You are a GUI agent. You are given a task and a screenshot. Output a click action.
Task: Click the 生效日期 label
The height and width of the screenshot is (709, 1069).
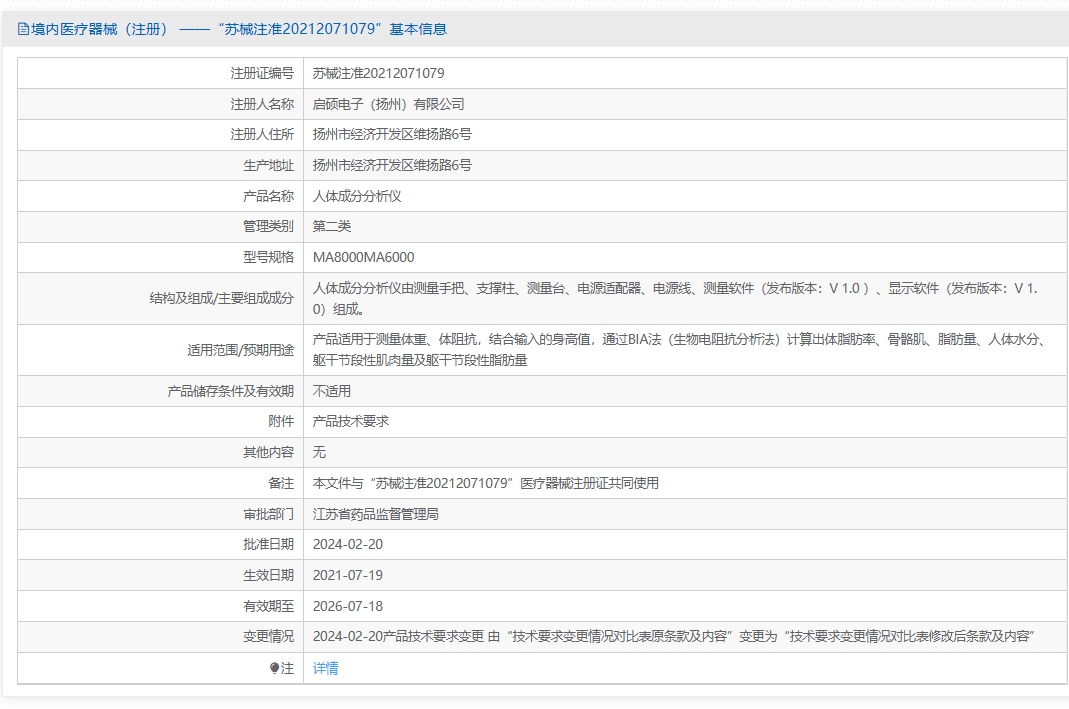point(269,575)
